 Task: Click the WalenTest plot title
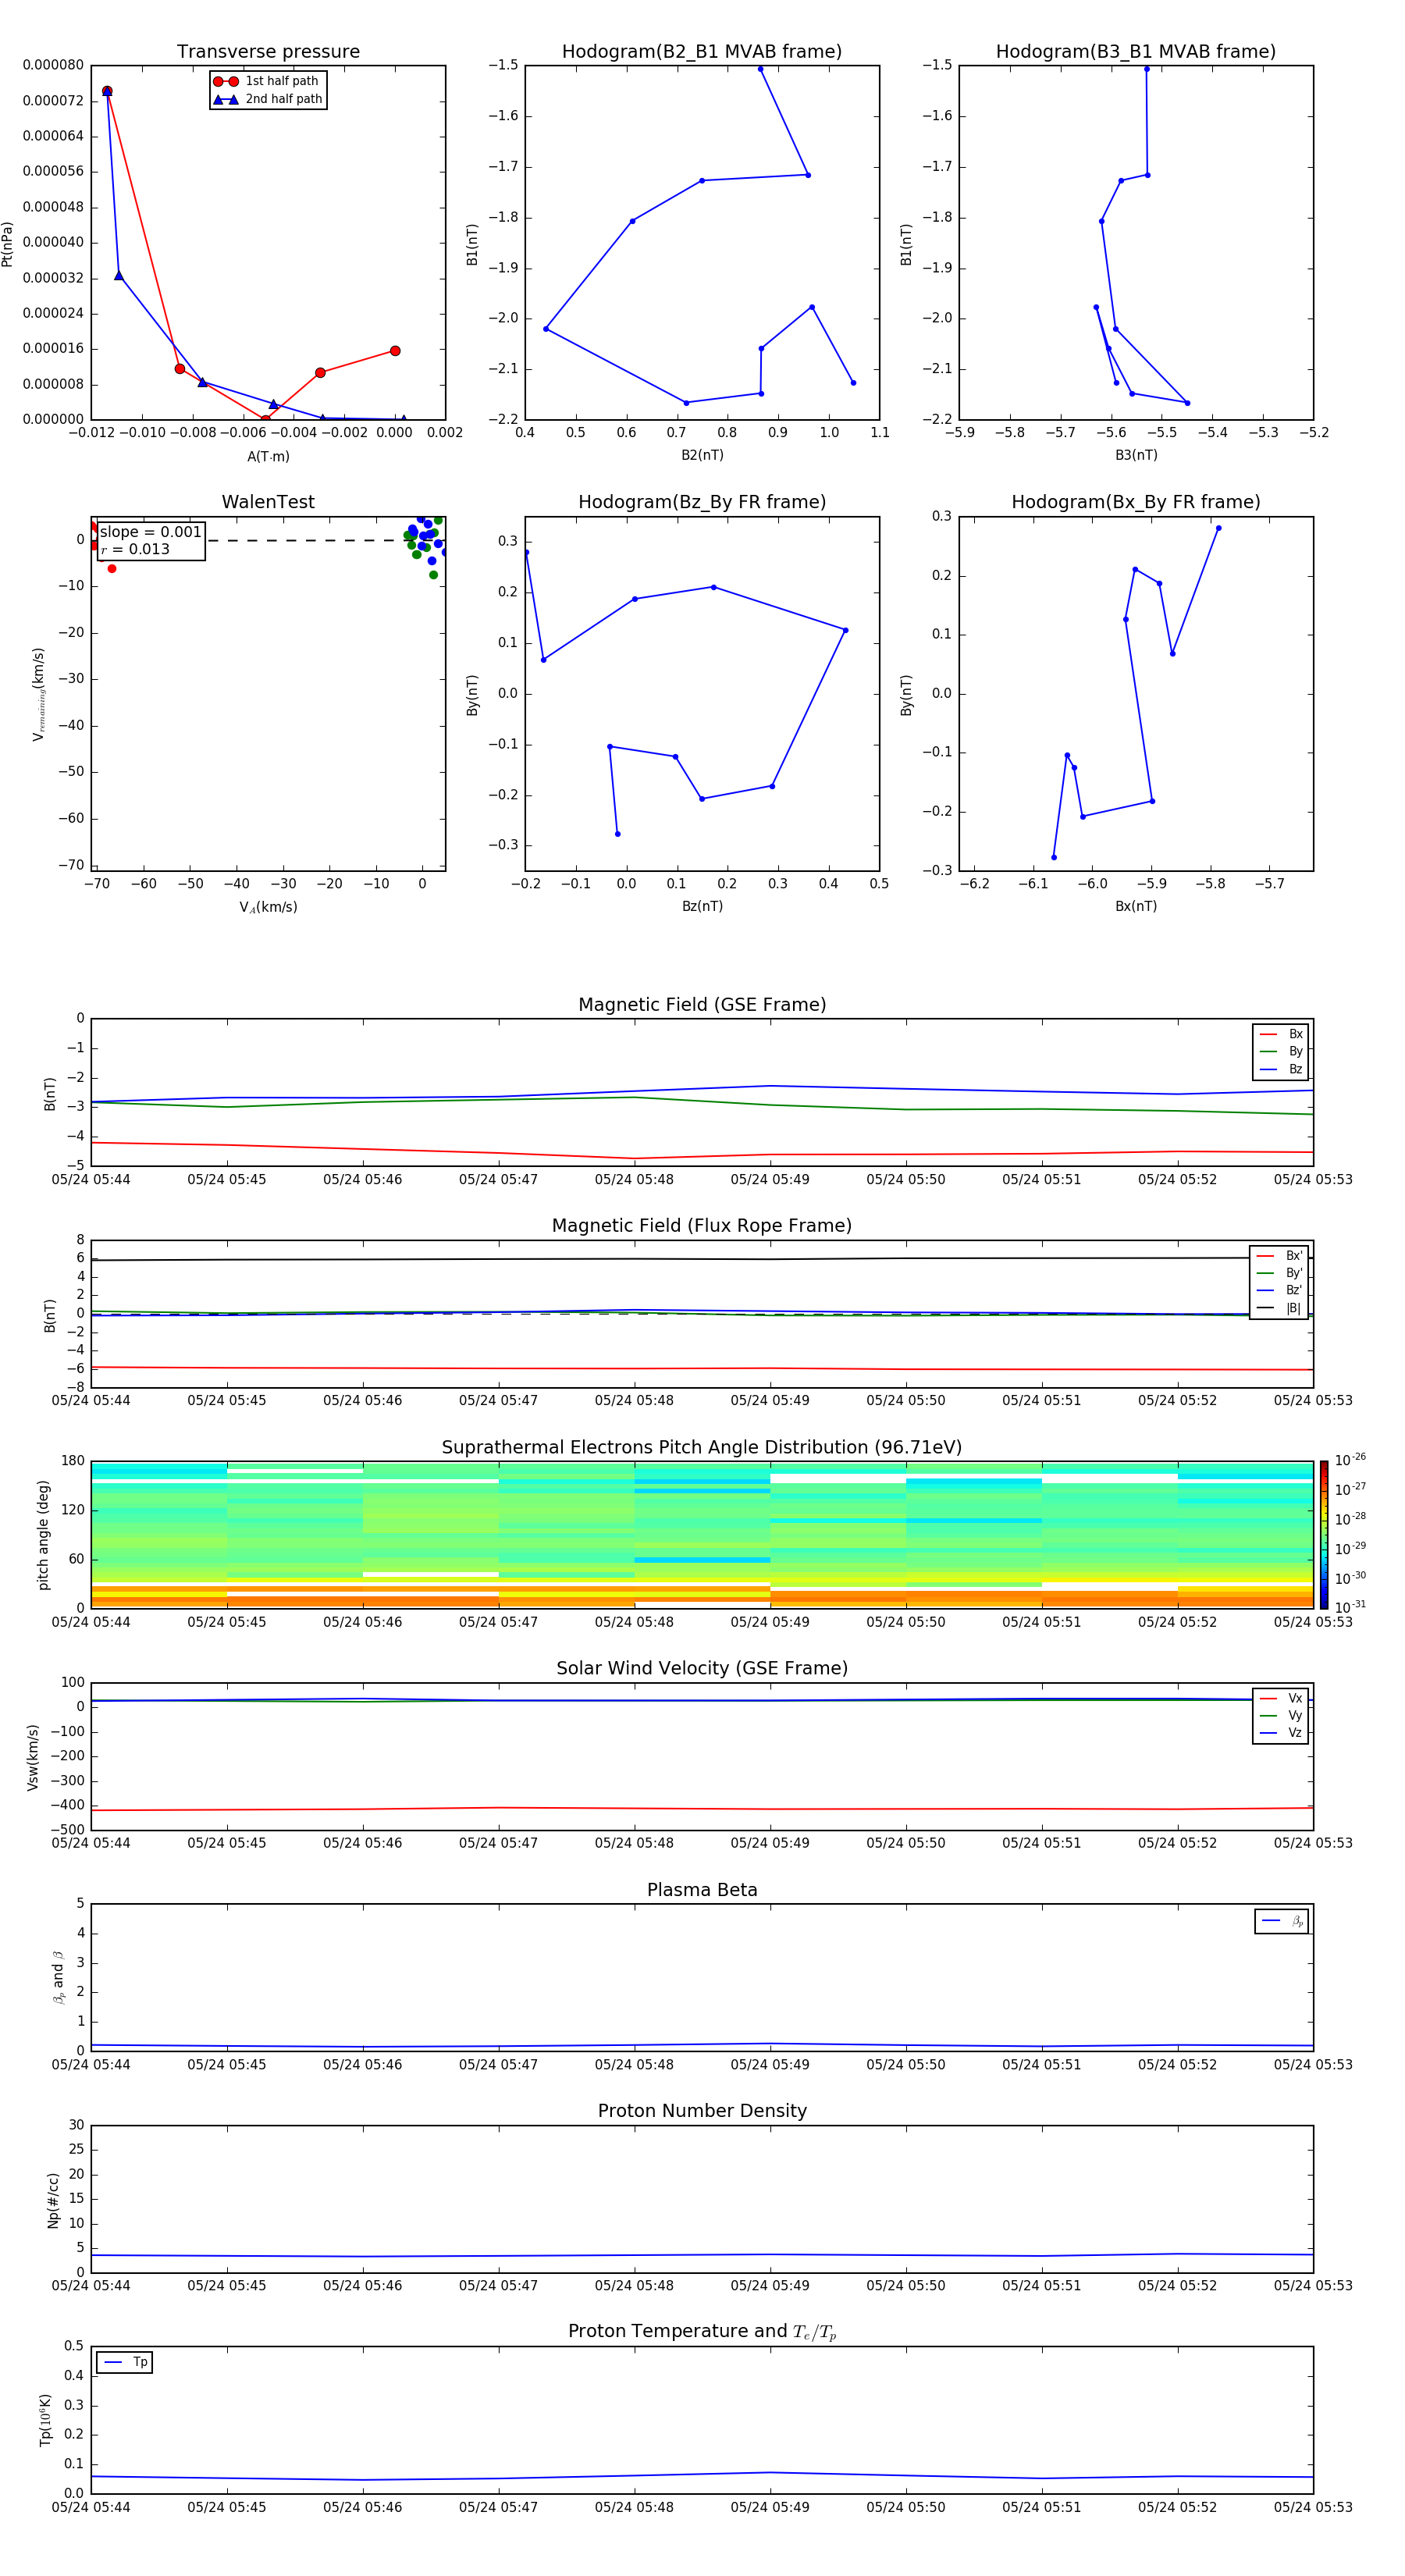click(x=268, y=502)
